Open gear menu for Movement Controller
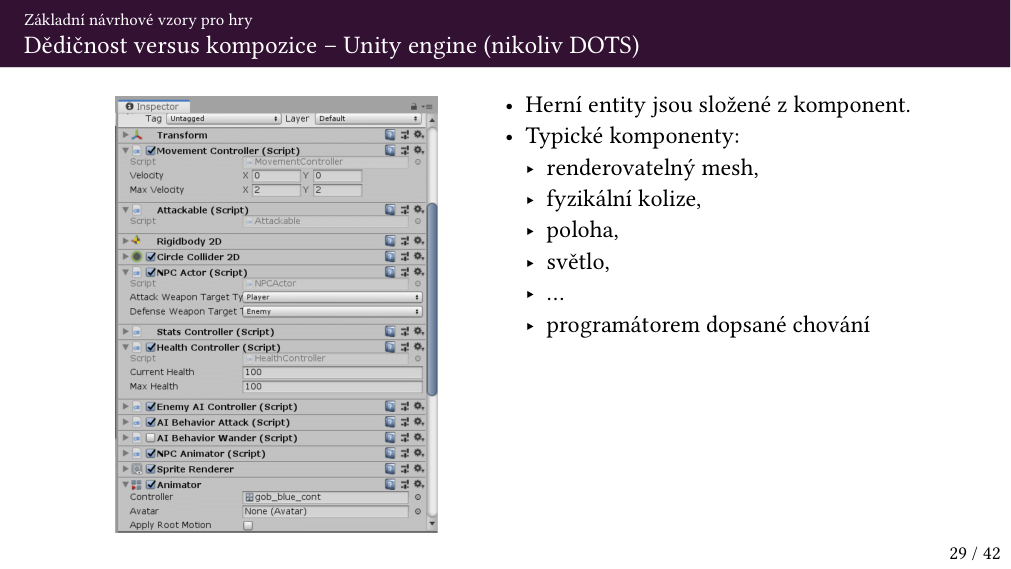The height and width of the screenshot is (569, 1011). [x=418, y=150]
